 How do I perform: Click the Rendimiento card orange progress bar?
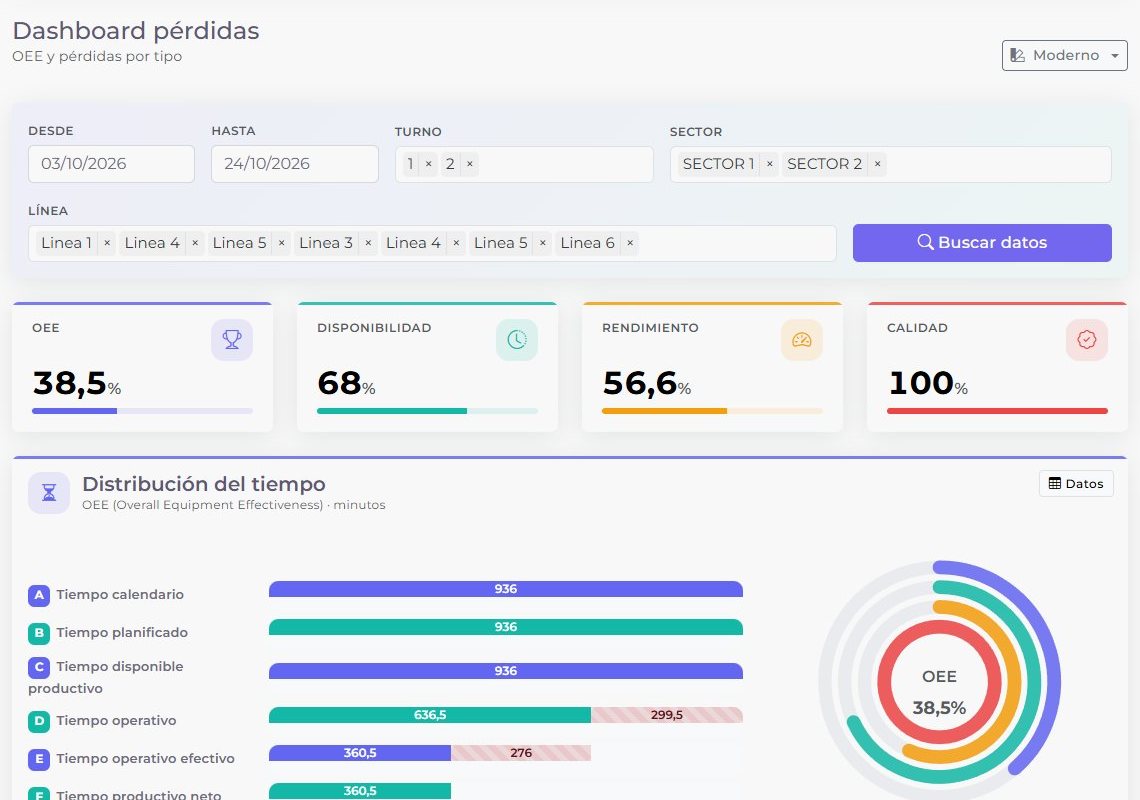pos(665,411)
